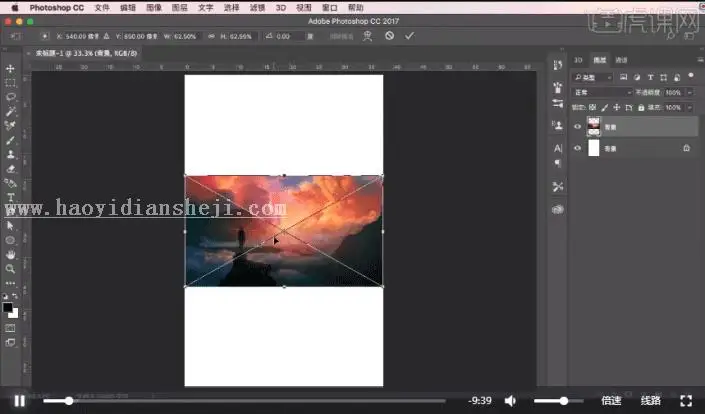Toggle lock all padlock icon
Viewport: 705px width, 414px height.
click(x=641, y=107)
